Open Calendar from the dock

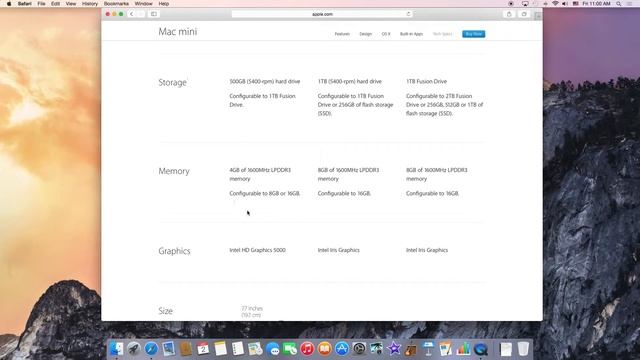(x=203, y=349)
